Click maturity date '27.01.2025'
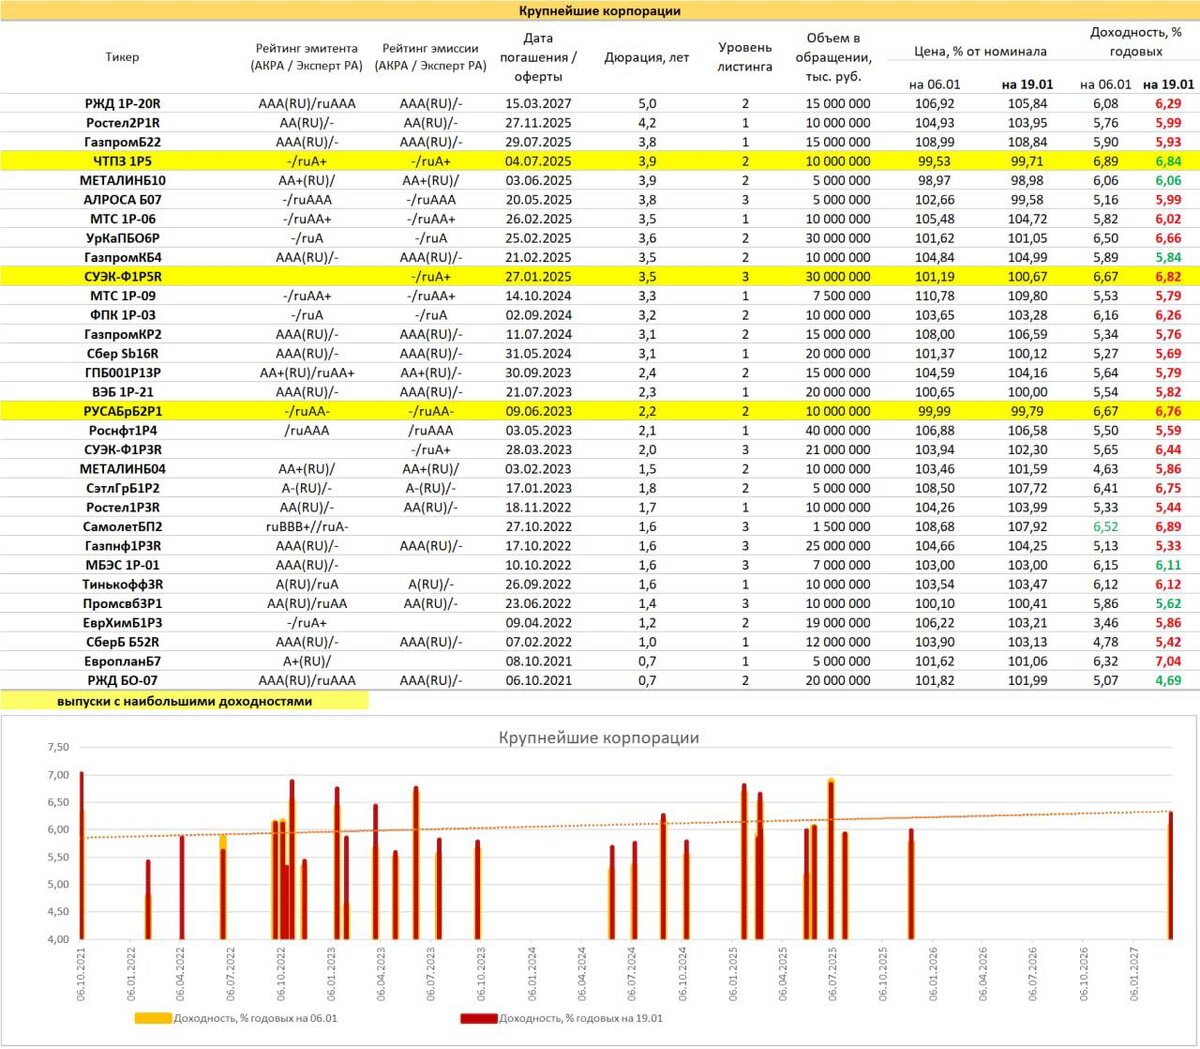Viewport: 1200px width, 1049px height. [538, 276]
